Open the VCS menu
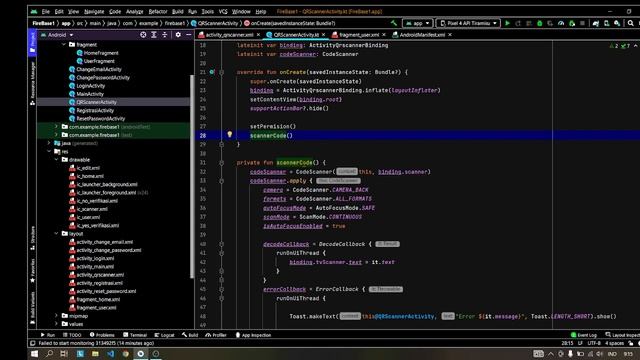This screenshot has height=360, width=640. coord(223,11)
